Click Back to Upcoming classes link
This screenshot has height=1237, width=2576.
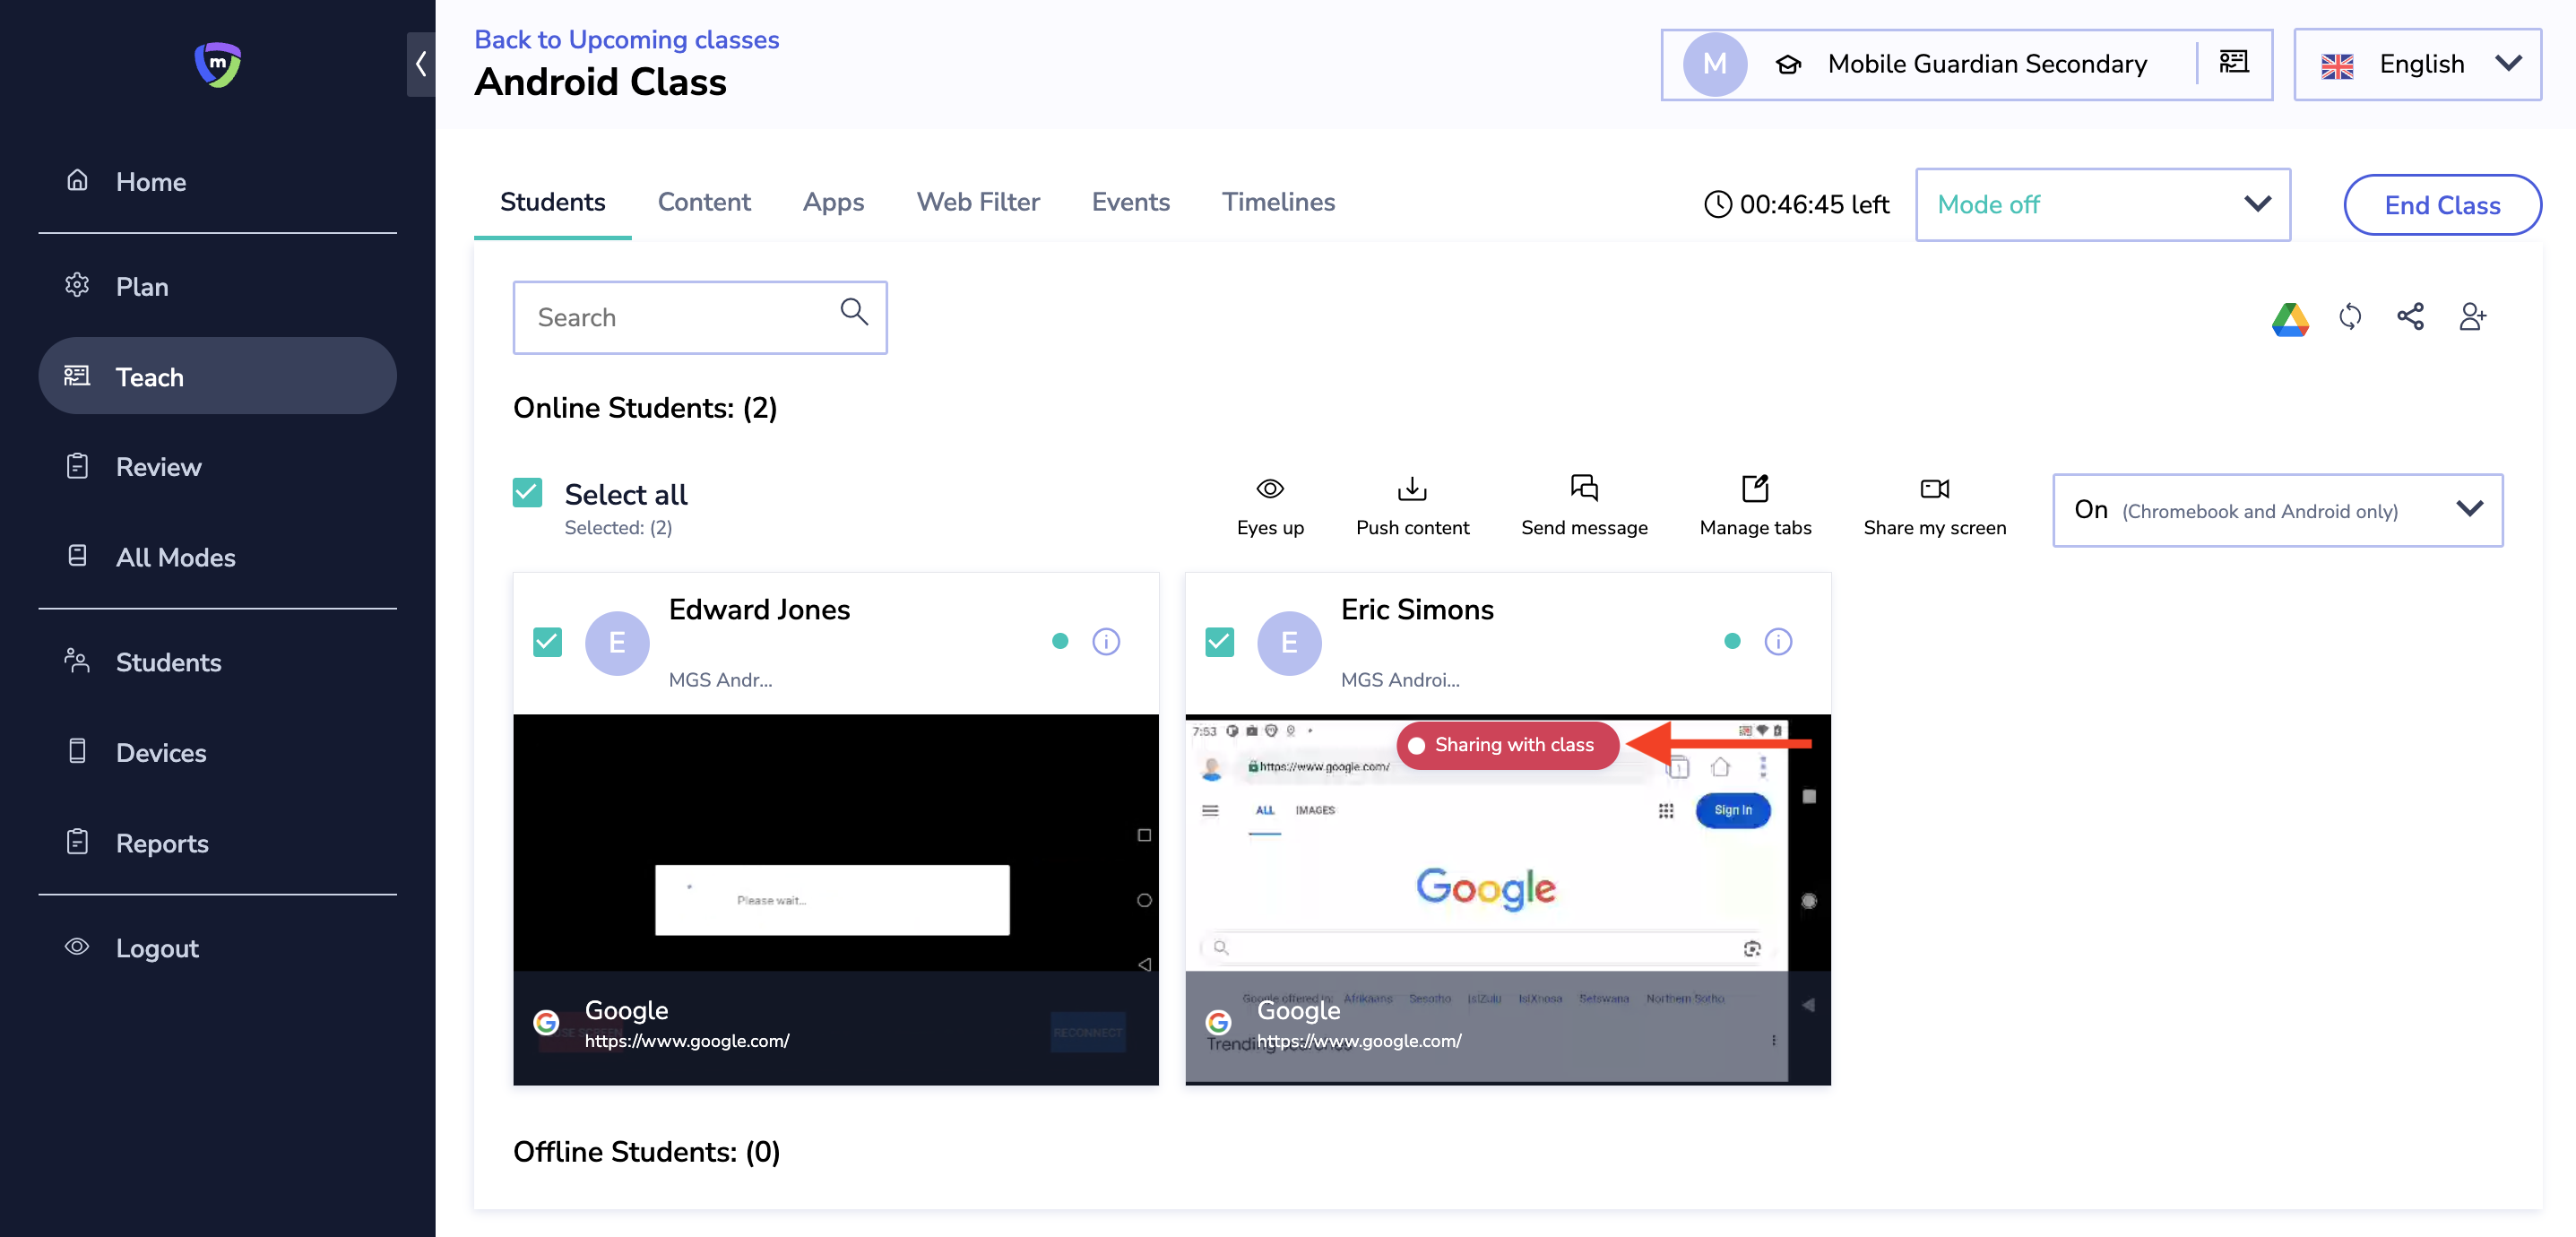click(x=626, y=39)
